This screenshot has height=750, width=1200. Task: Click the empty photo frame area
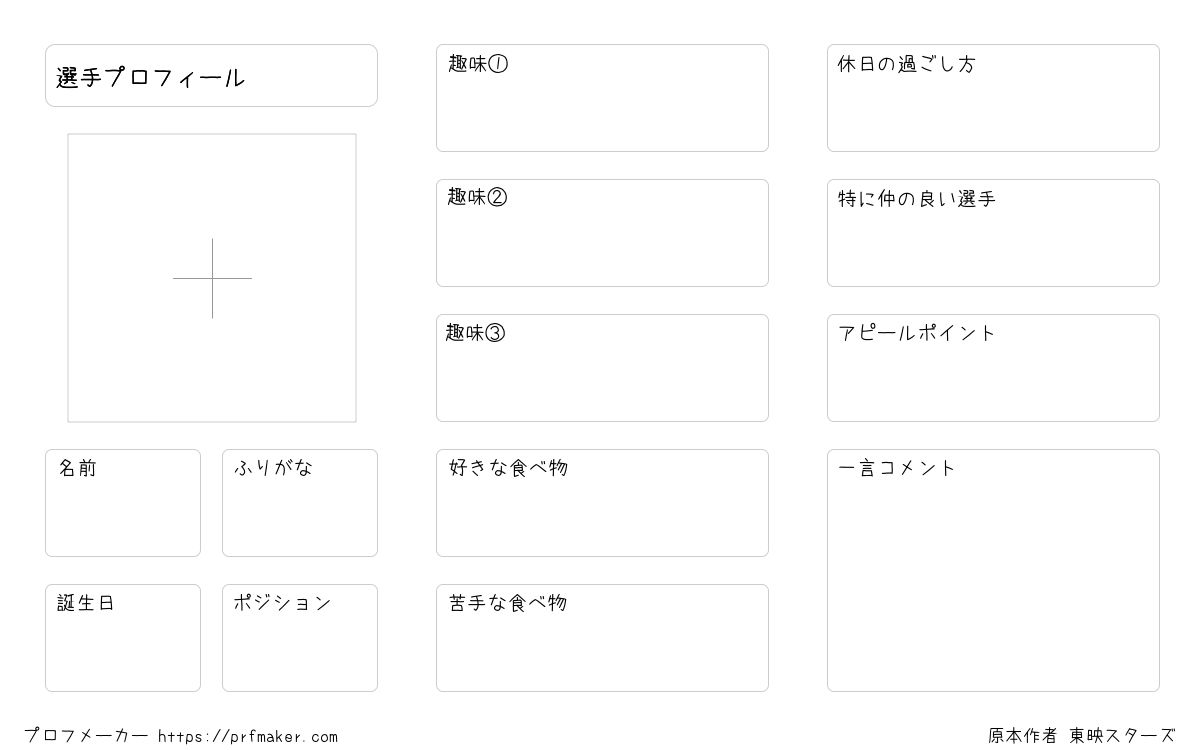coord(212,278)
